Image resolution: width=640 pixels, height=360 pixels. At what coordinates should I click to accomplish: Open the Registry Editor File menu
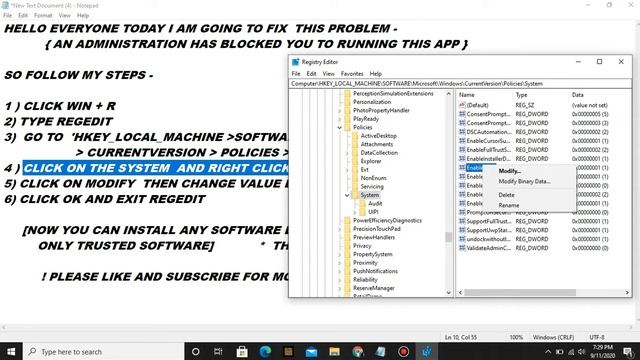pyautogui.click(x=296, y=74)
